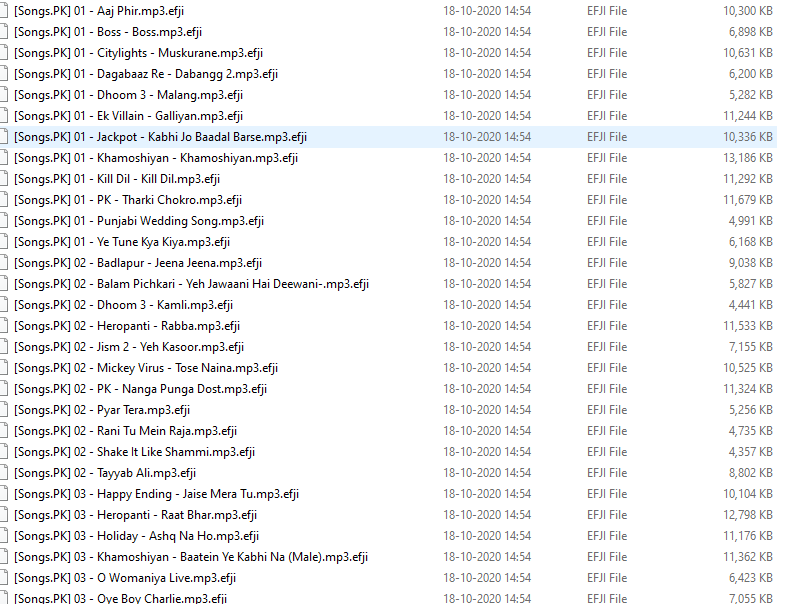Click the file icon beside Tayyab Ali.mp3.efji

(4, 473)
